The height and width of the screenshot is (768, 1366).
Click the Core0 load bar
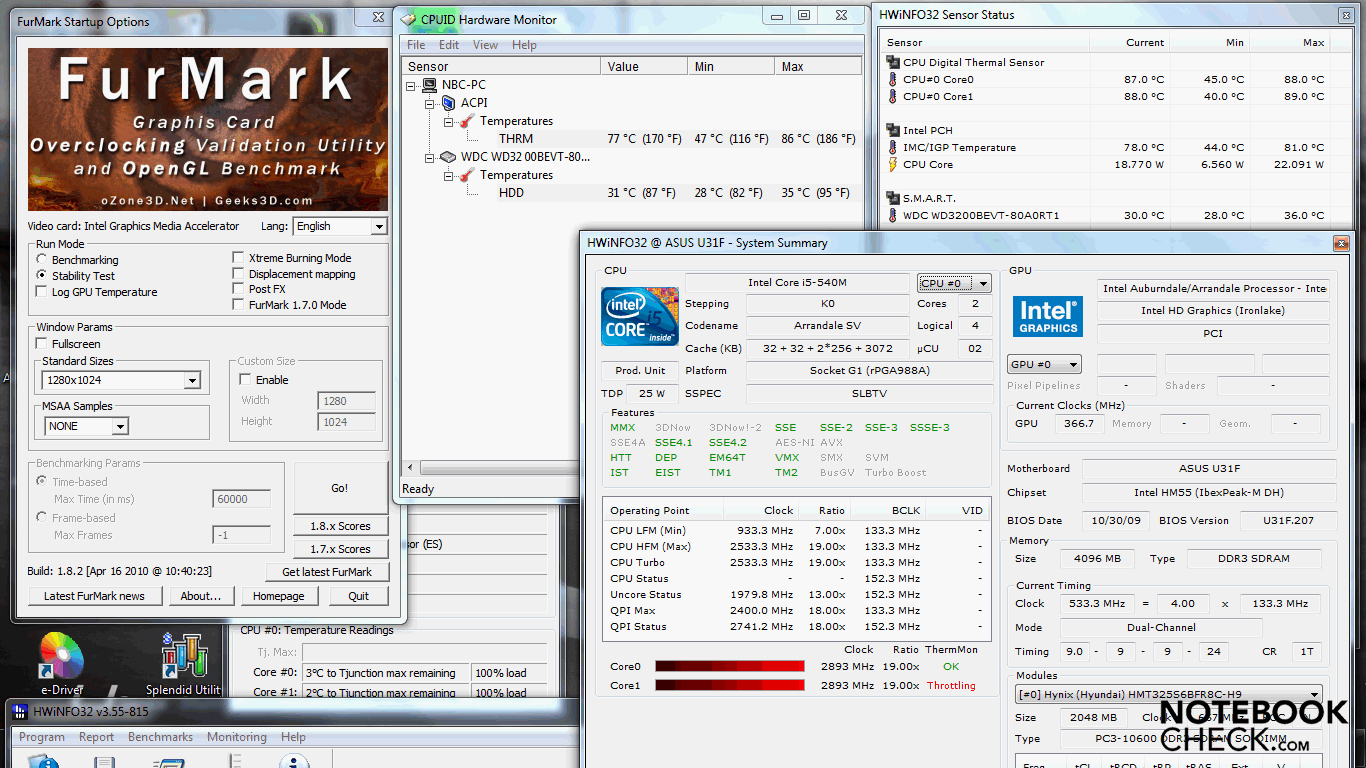[x=730, y=666]
